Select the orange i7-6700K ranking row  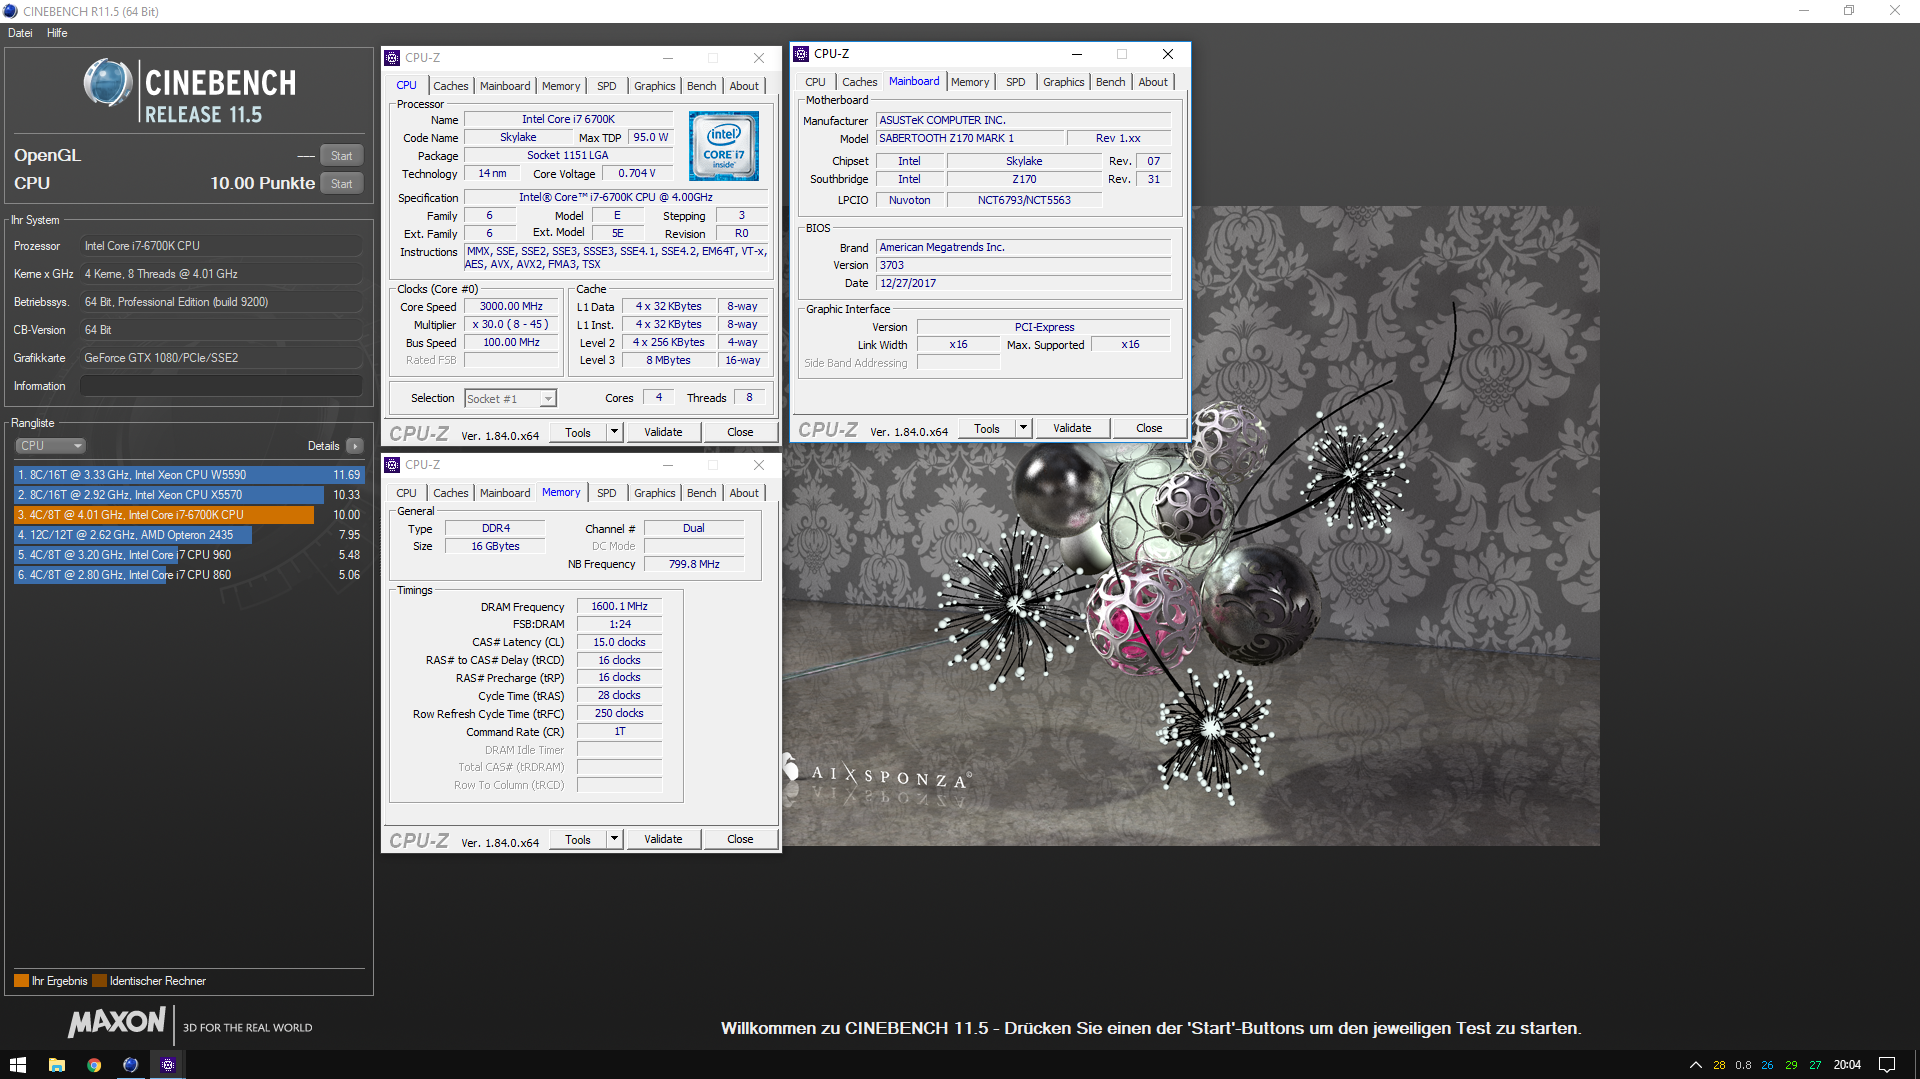pyautogui.click(x=188, y=515)
